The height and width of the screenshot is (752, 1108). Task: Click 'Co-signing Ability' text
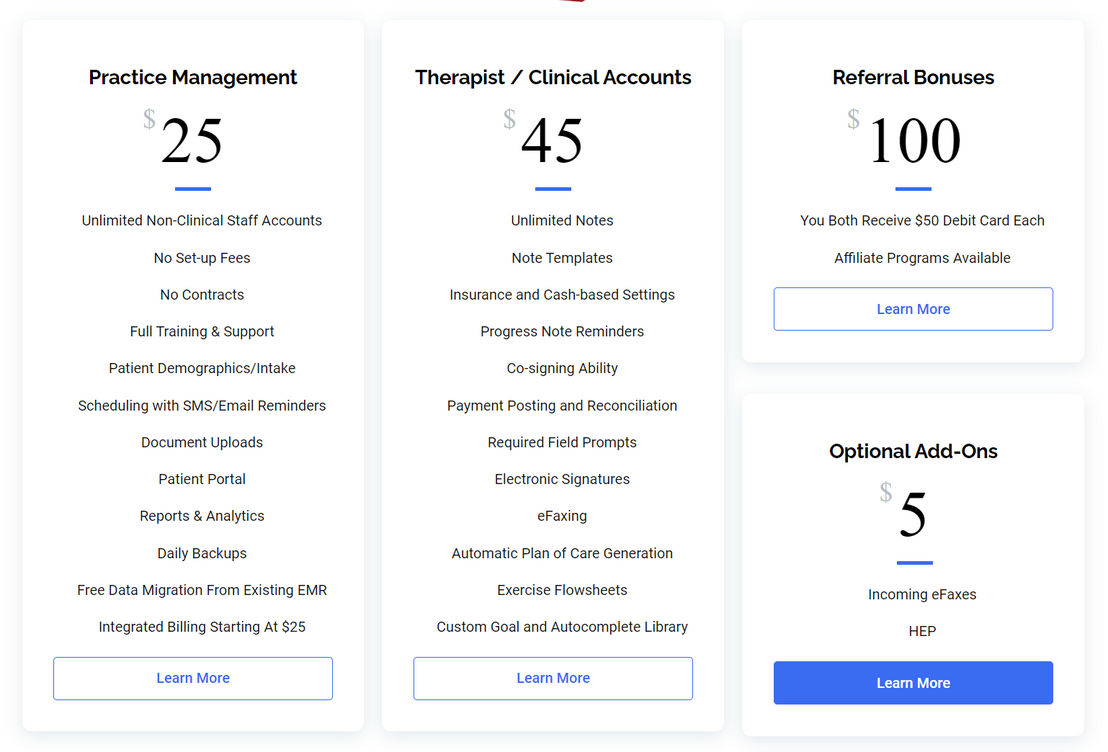tap(562, 368)
